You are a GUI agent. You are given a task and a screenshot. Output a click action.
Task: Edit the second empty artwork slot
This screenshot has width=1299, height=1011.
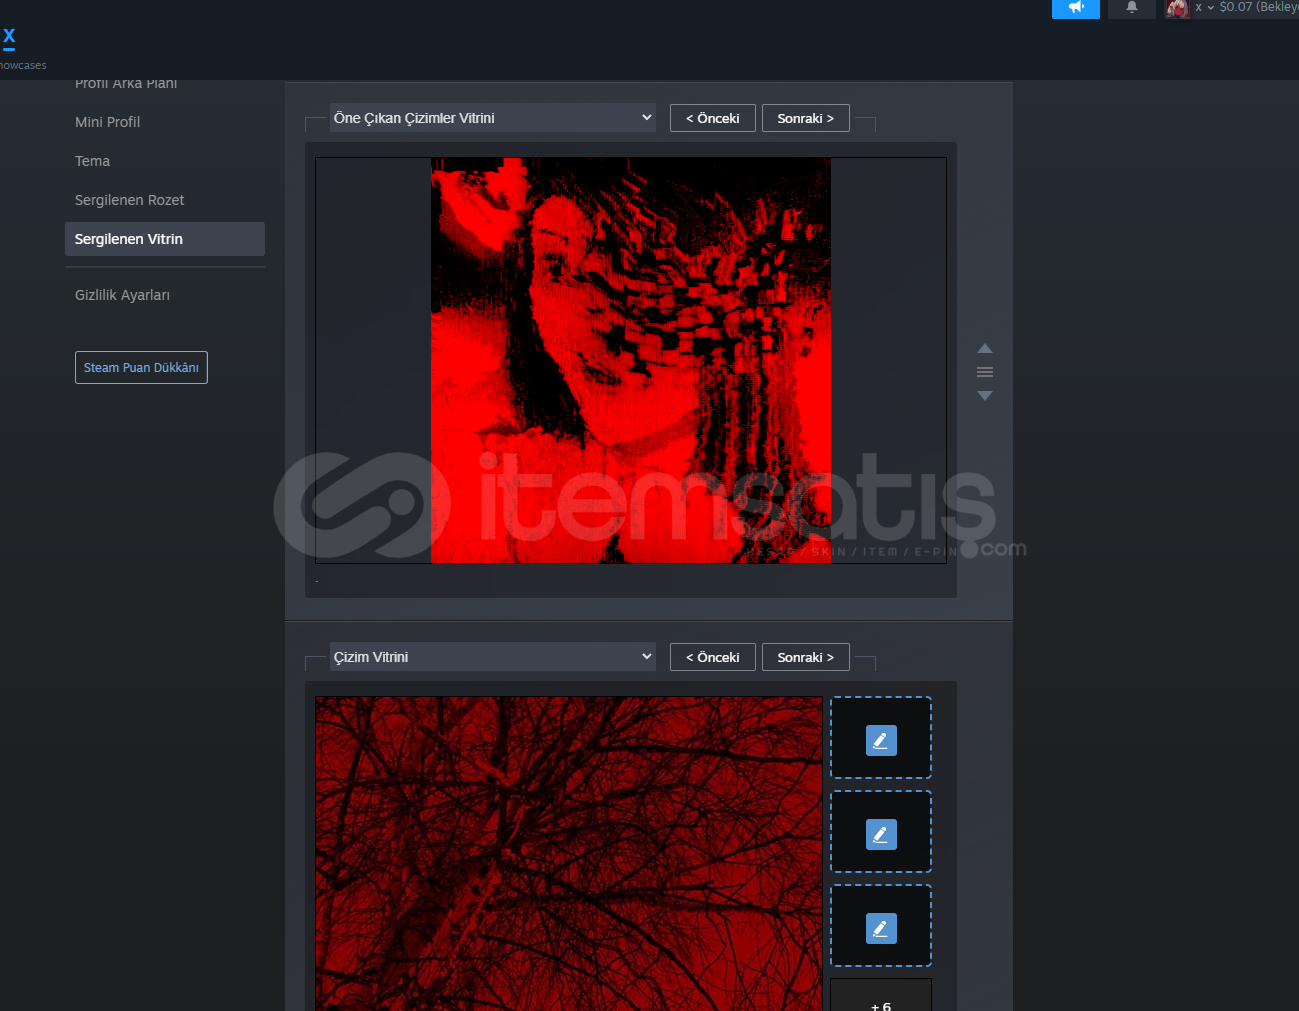[x=881, y=834]
